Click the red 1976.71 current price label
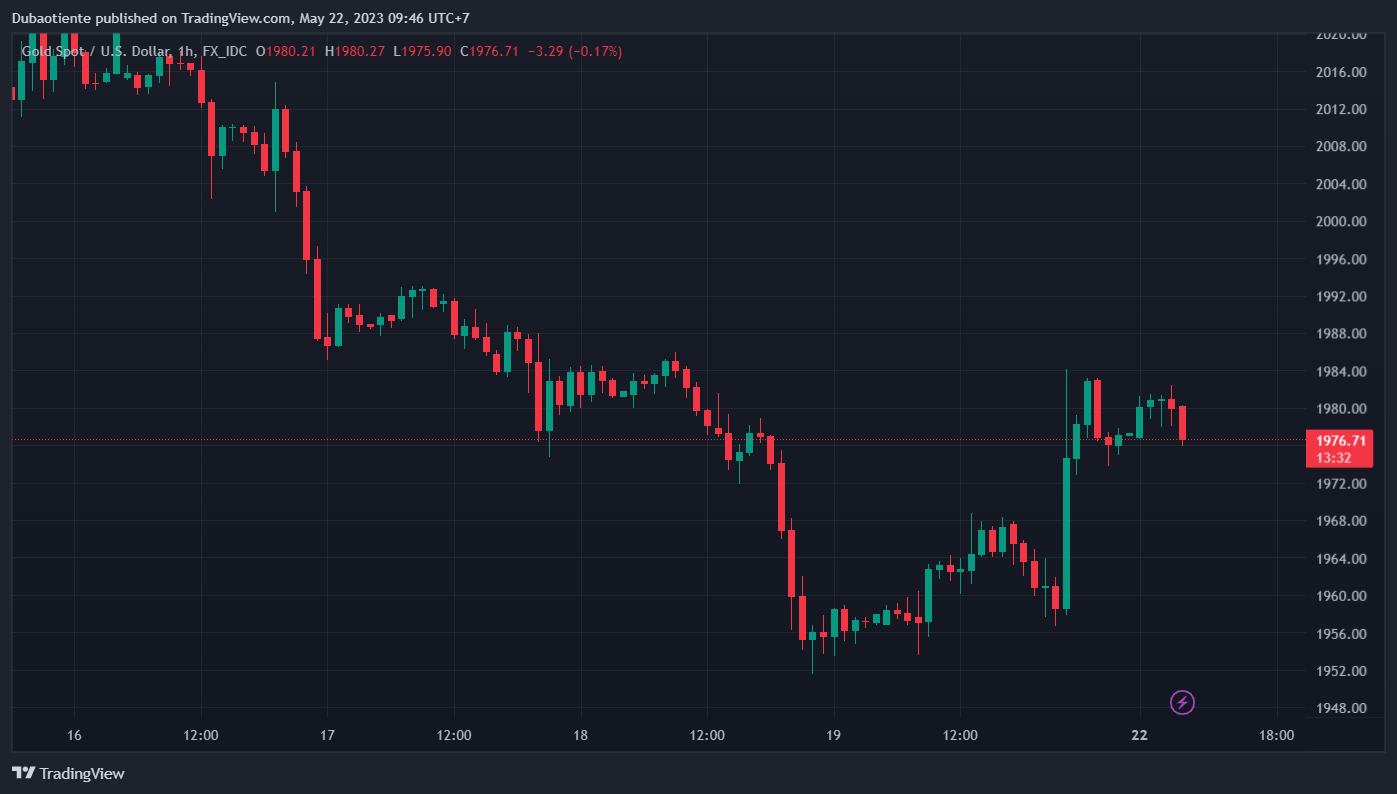Screen dimensions: 1397x794 pyautogui.click(x=1340, y=441)
